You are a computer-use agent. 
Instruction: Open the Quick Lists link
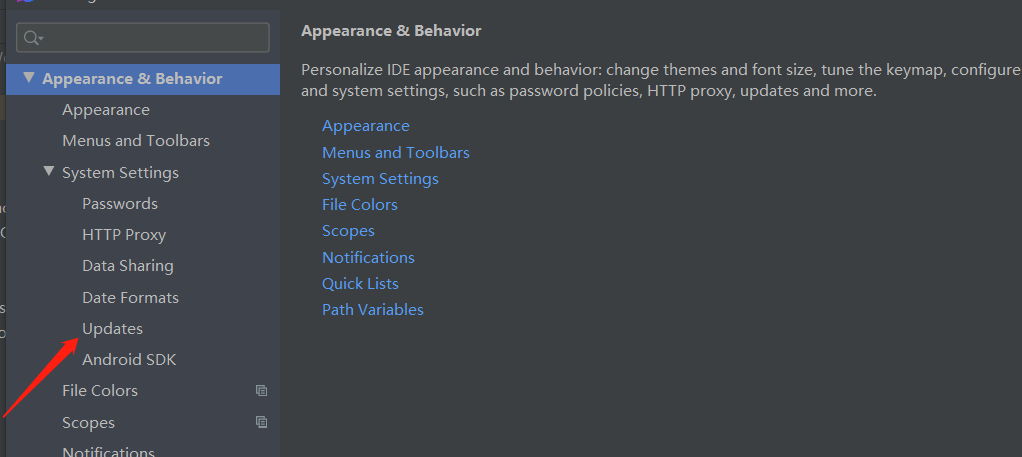click(360, 284)
